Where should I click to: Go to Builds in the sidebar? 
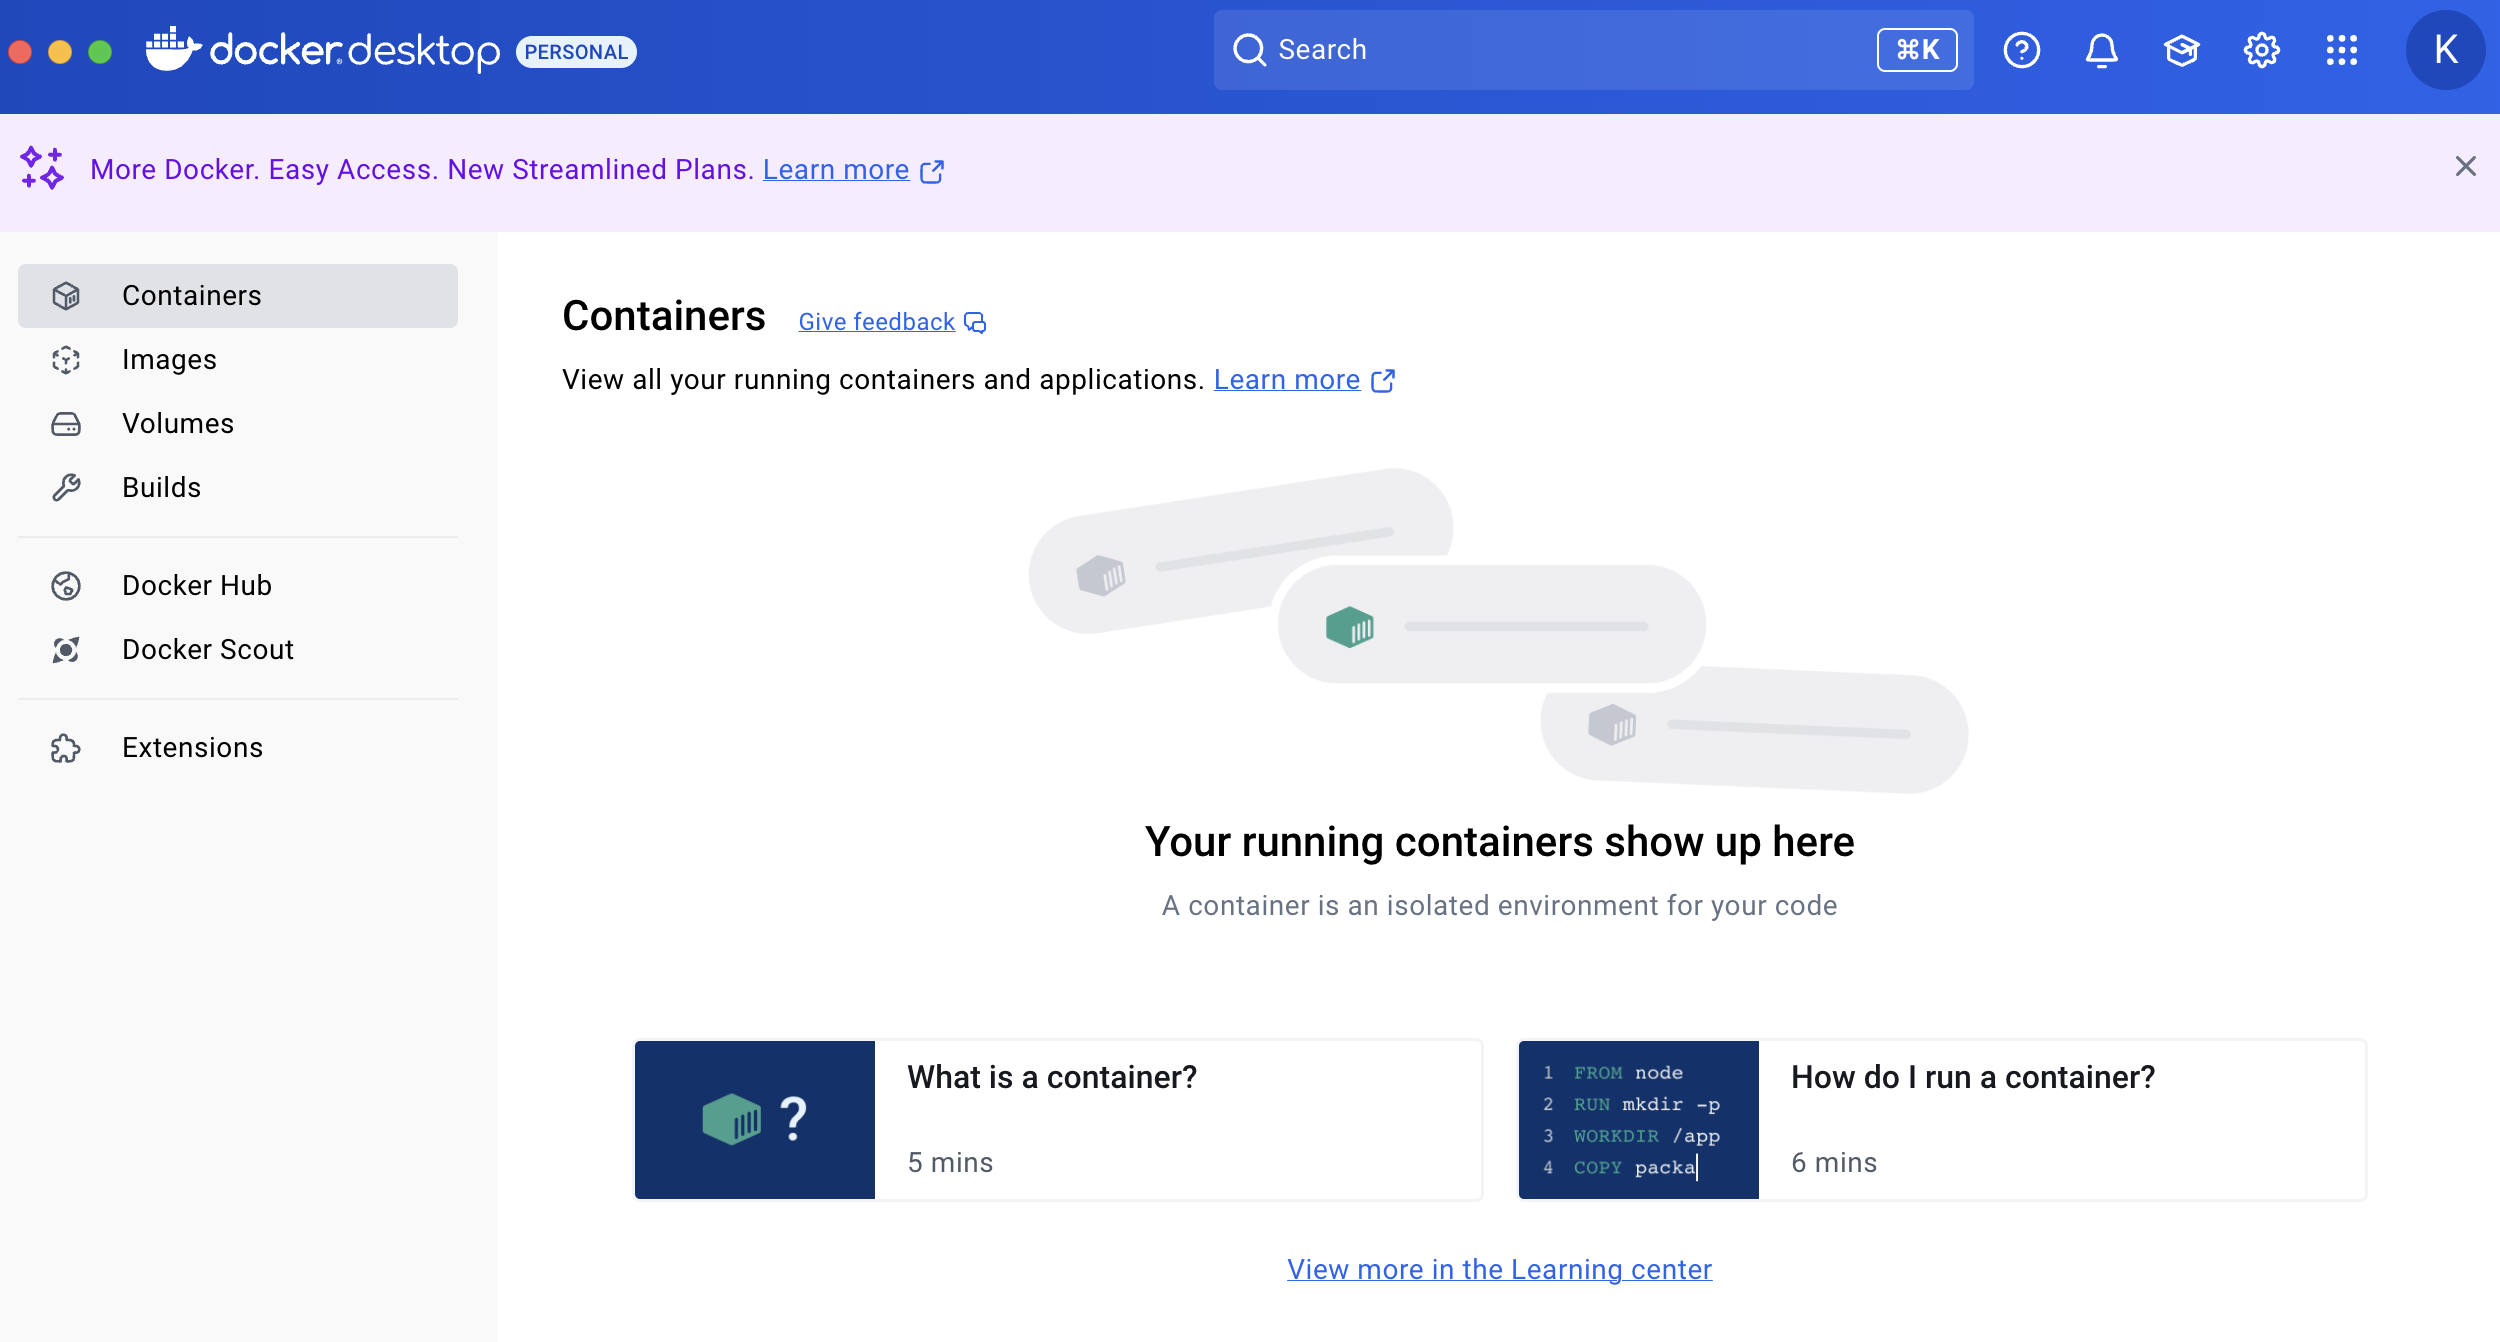pyautogui.click(x=161, y=488)
